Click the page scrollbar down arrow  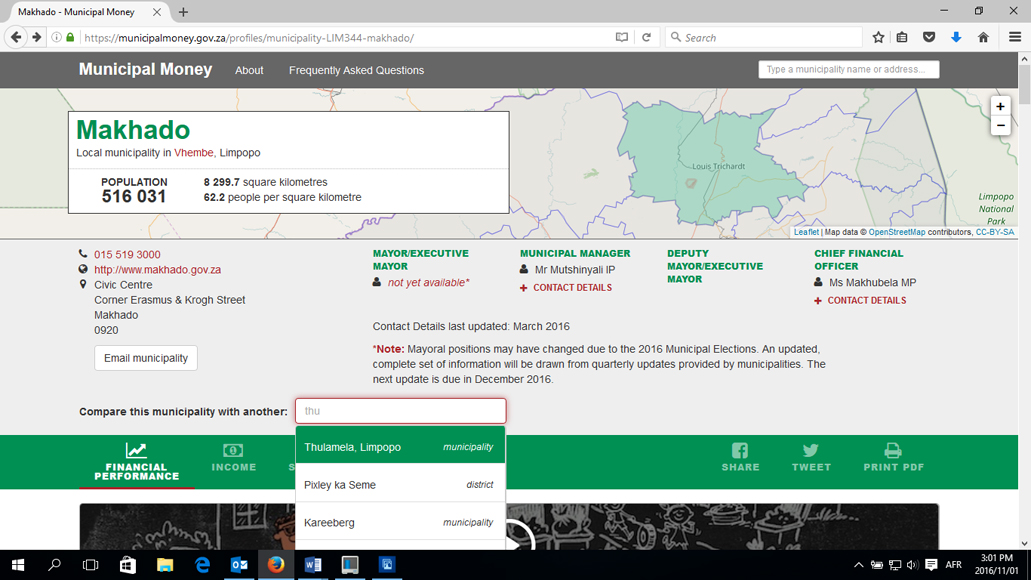[1024, 543]
